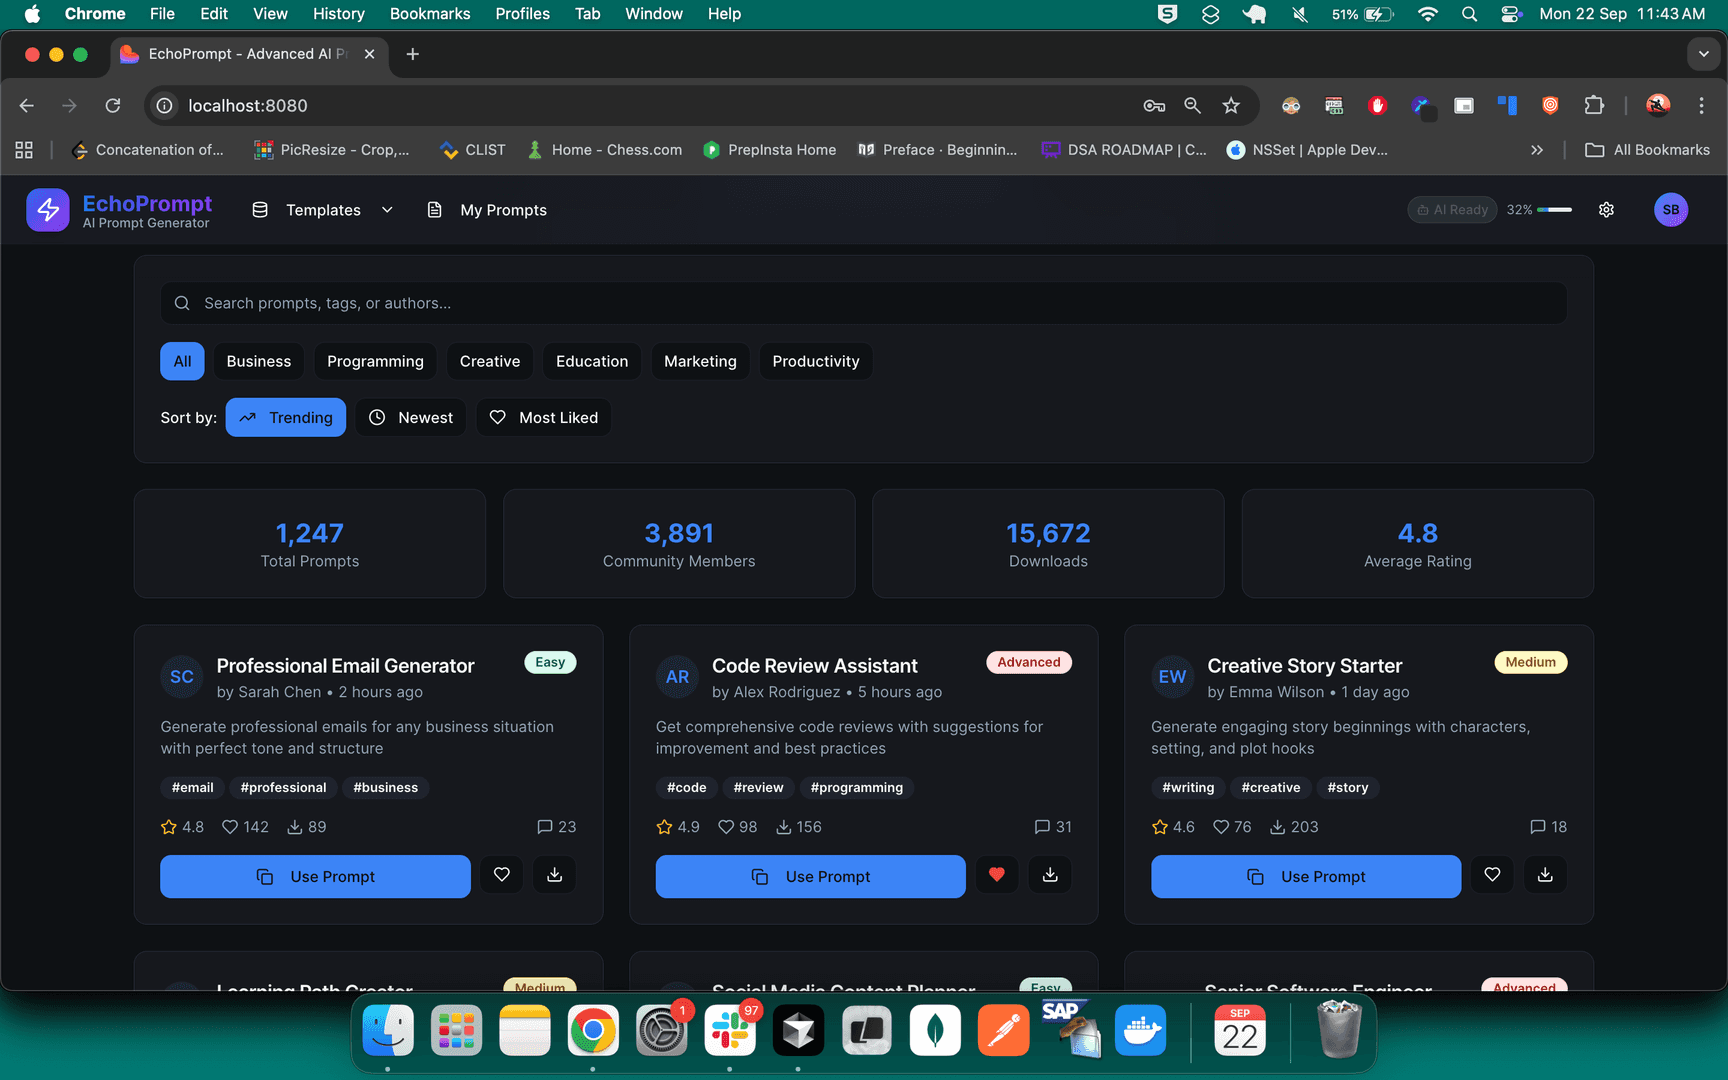Select the Programming category filter
The width and height of the screenshot is (1728, 1080).
tap(375, 361)
